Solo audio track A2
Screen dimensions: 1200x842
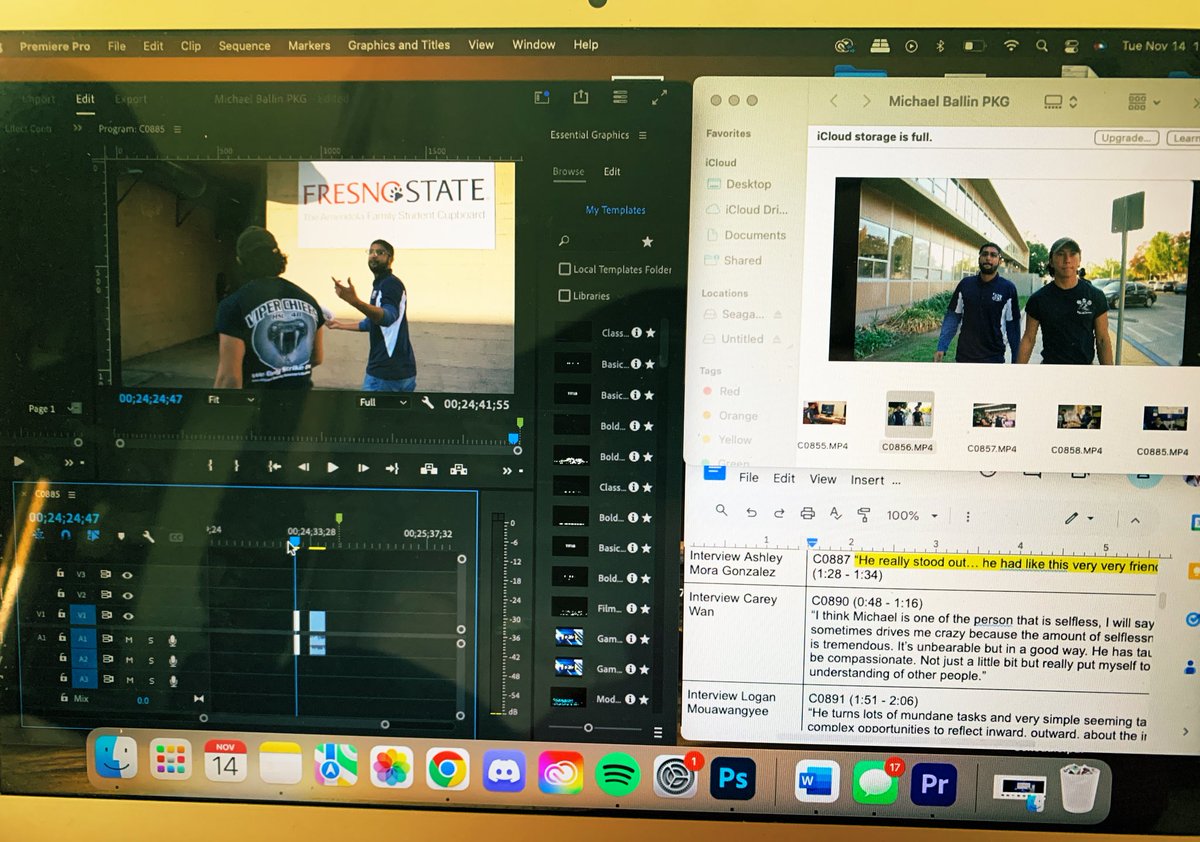coord(151,659)
